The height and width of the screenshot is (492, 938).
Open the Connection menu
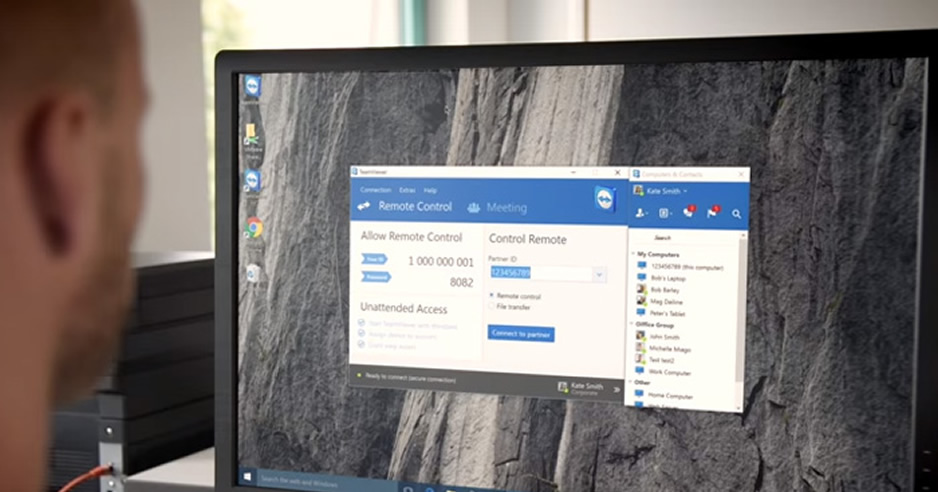pos(375,190)
